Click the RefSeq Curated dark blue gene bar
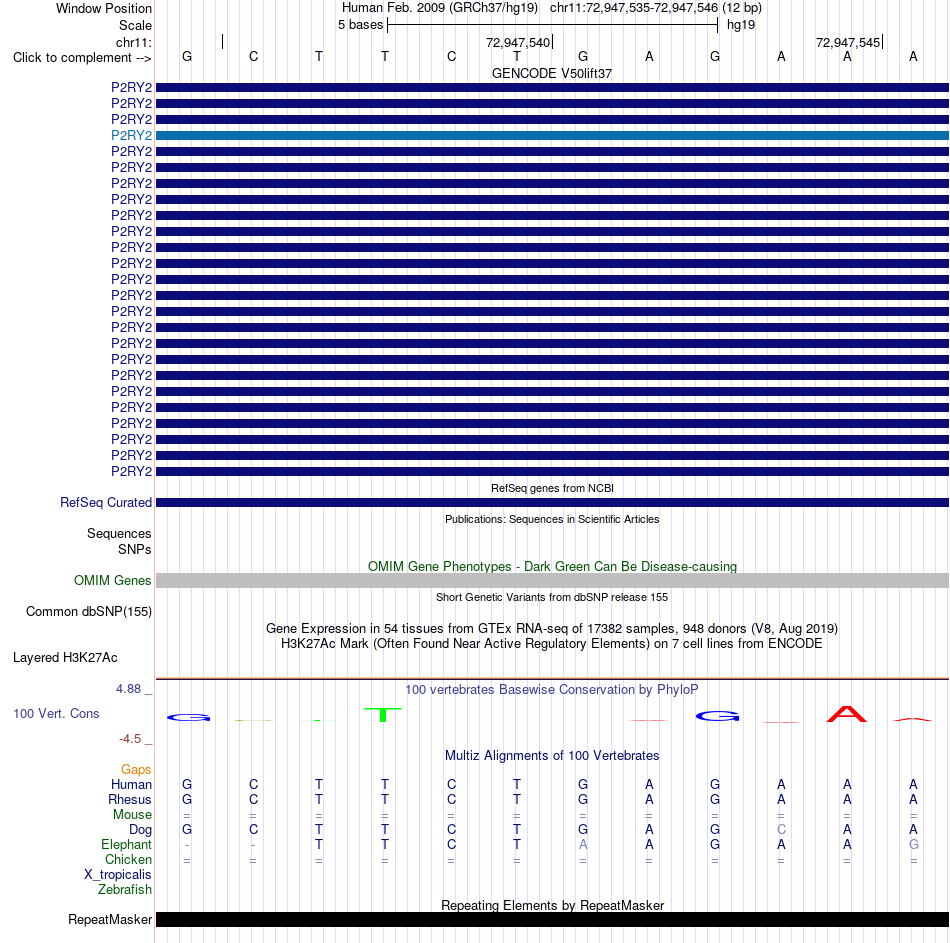The width and height of the screenshot is (950, 943). click(x=552, y=502)
